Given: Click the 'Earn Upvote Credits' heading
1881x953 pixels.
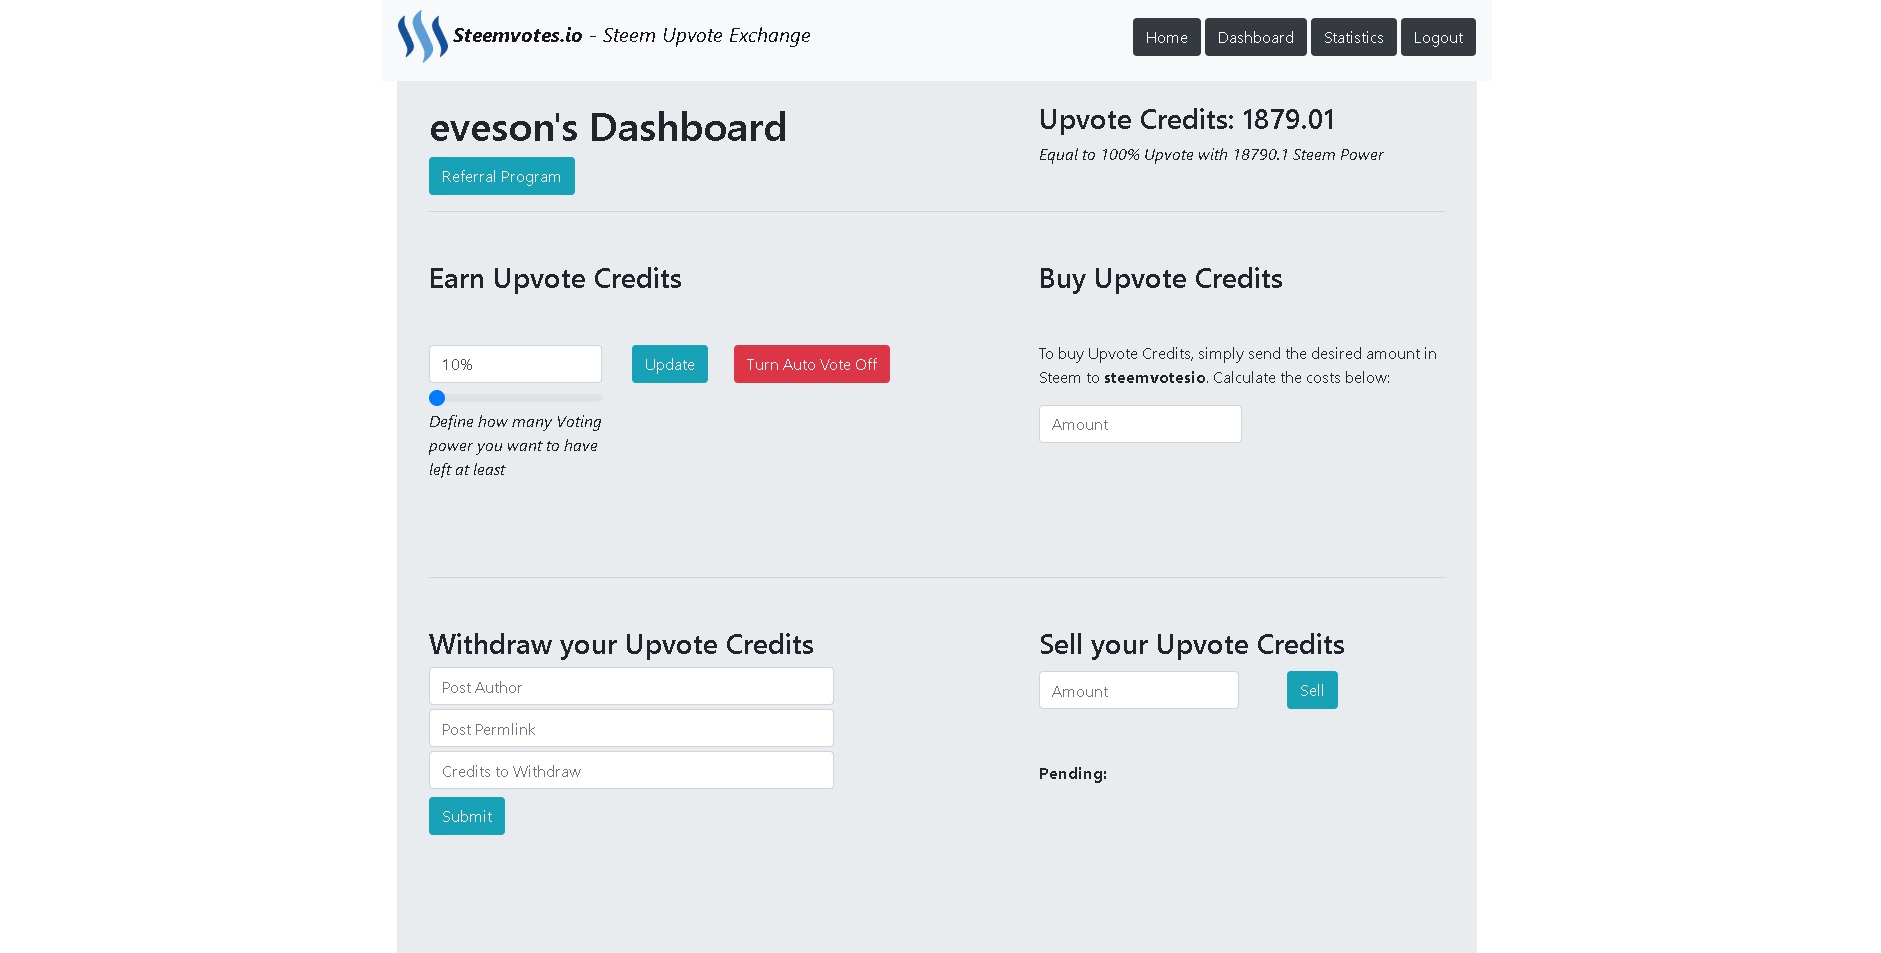Looking at the screenshot, I should click(x=555, y=279).
